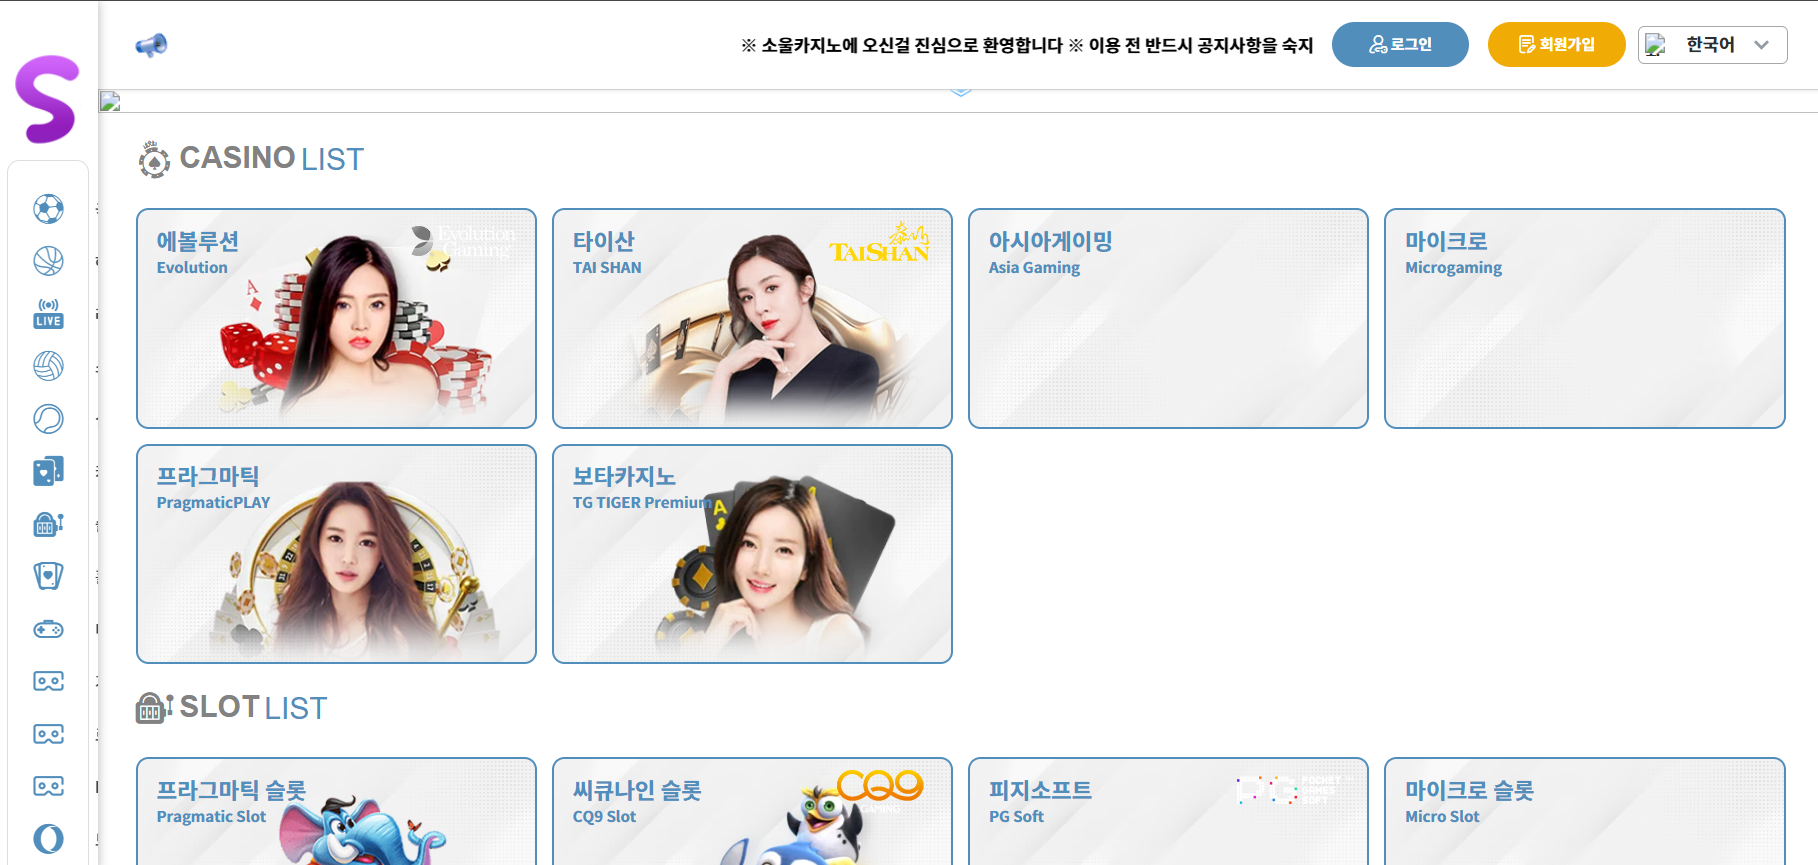This screenshot has width=1818, height=865.
Task: Click the megaphone announcement icon
Action: click(151, 45)
